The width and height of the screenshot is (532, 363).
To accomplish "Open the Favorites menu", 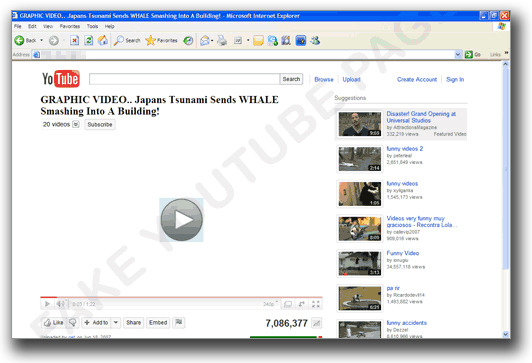I will (70, 26).
